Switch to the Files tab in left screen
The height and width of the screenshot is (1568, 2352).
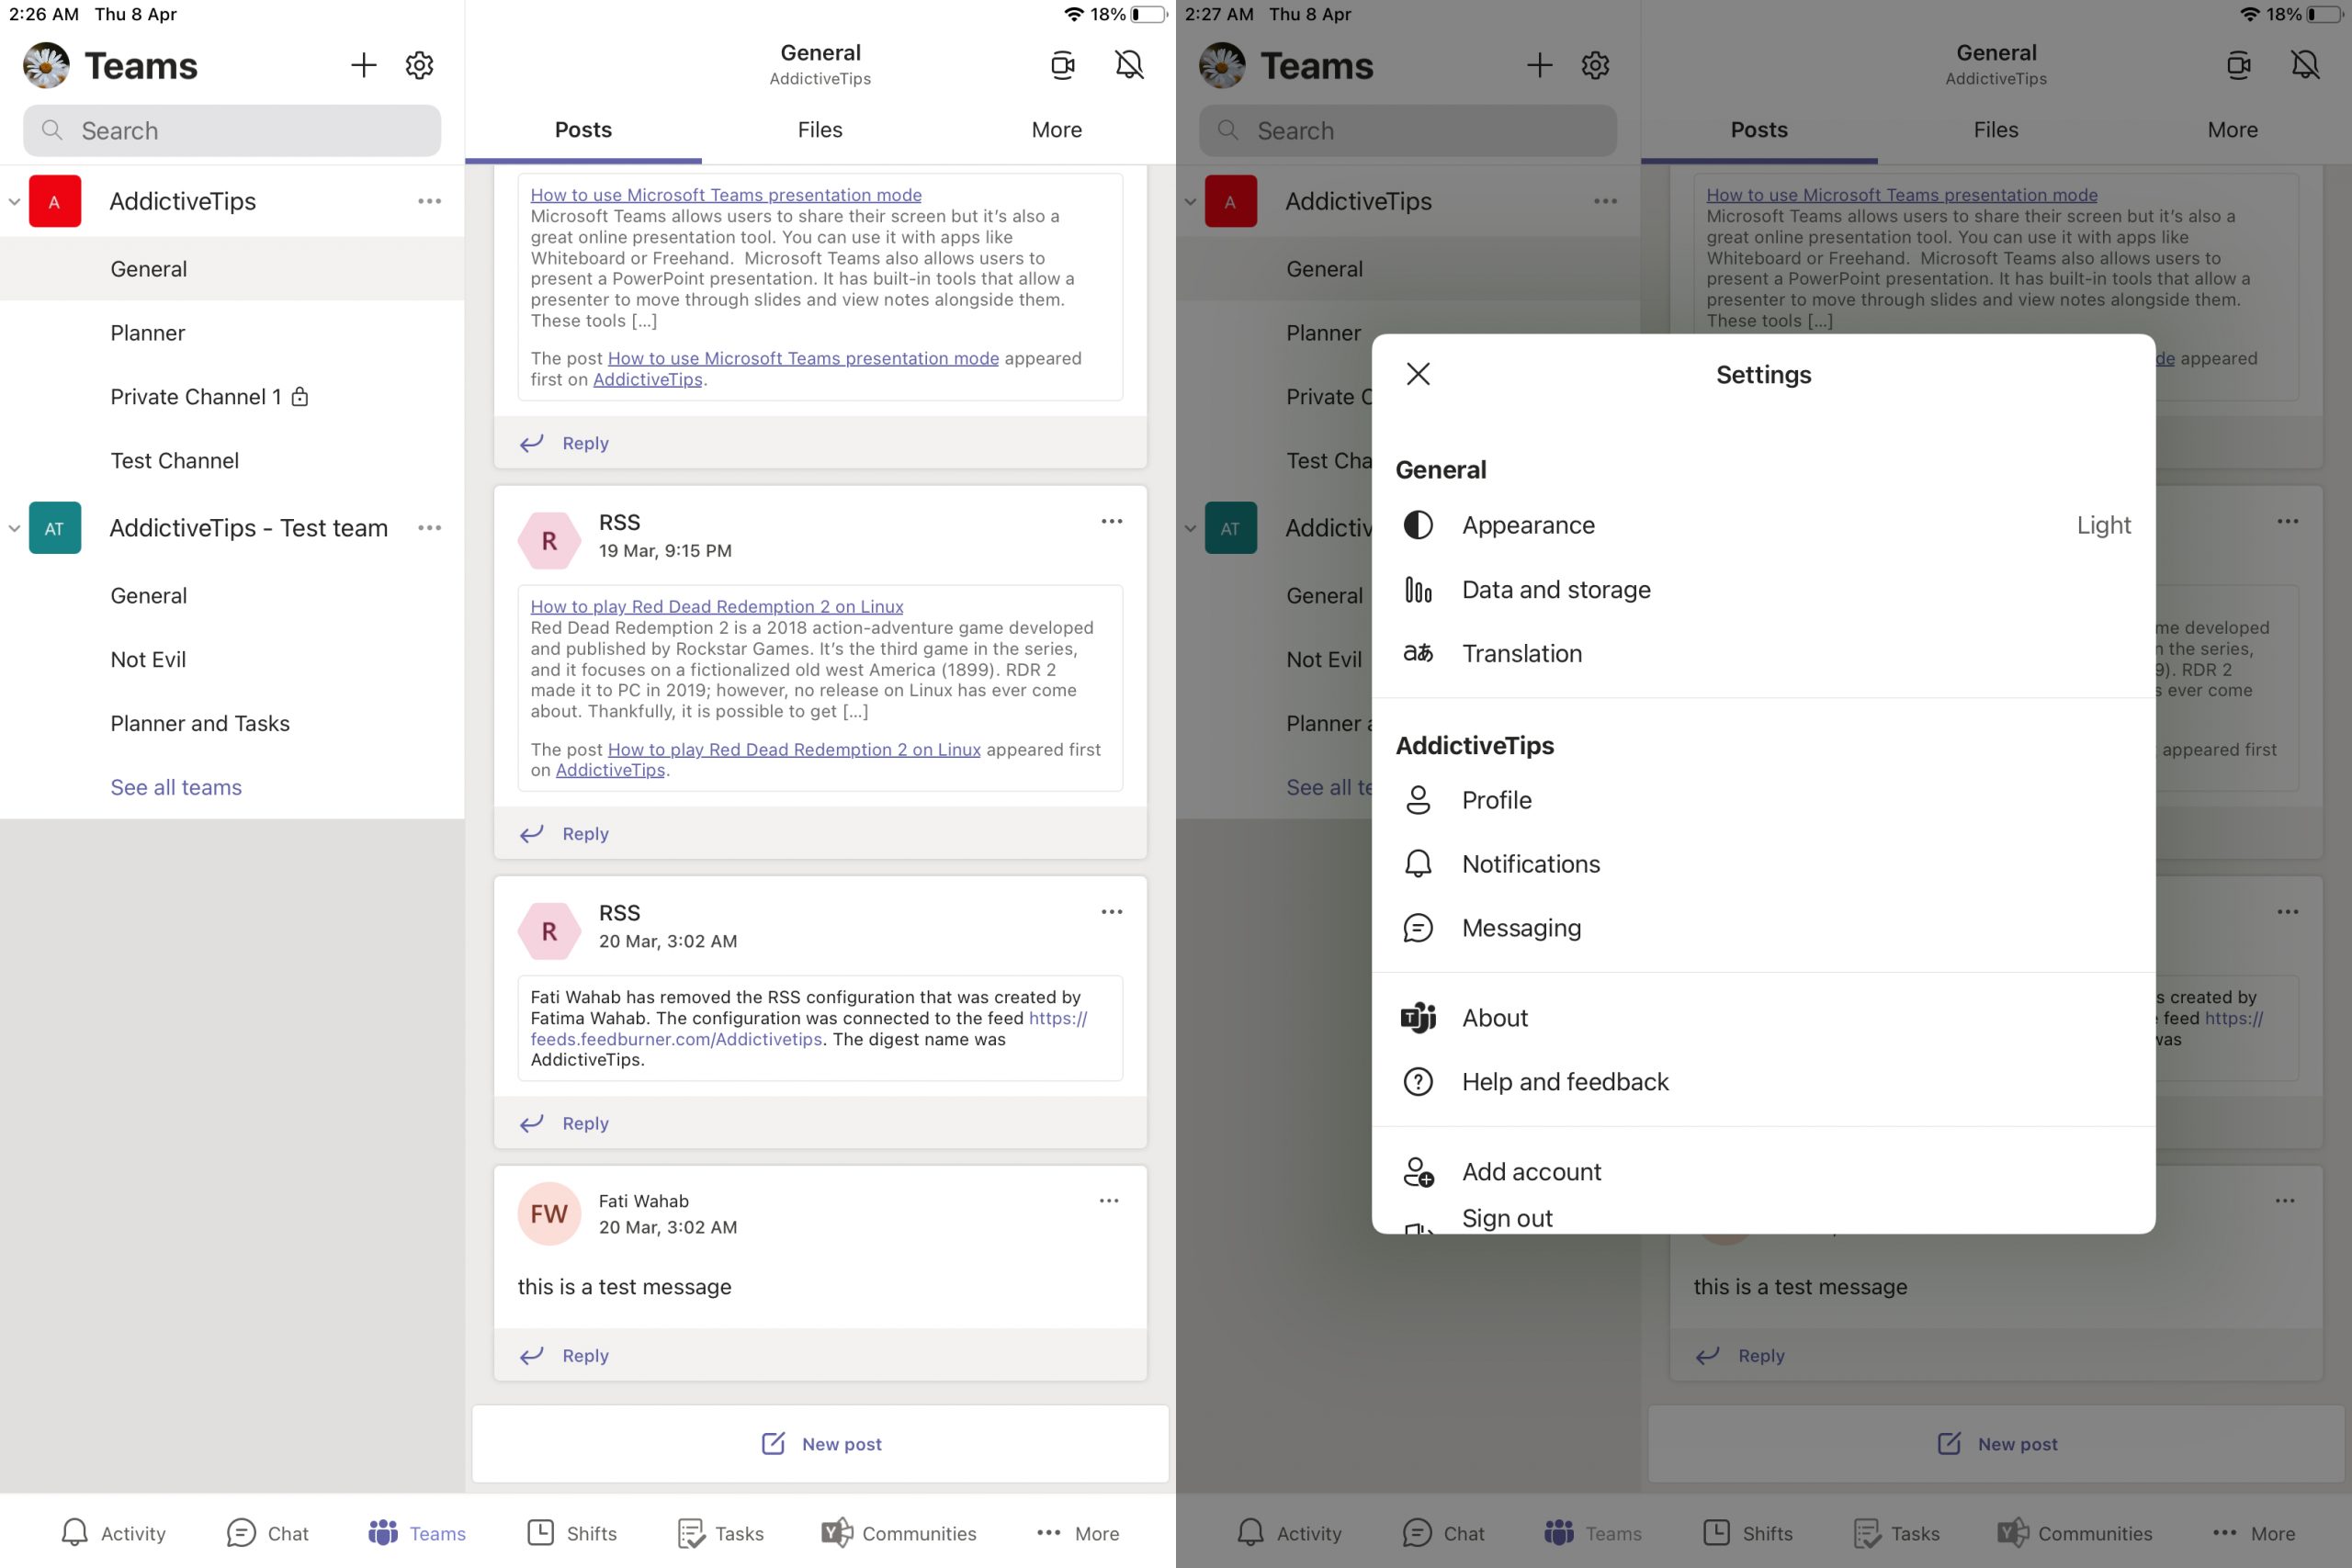[820, 130]
